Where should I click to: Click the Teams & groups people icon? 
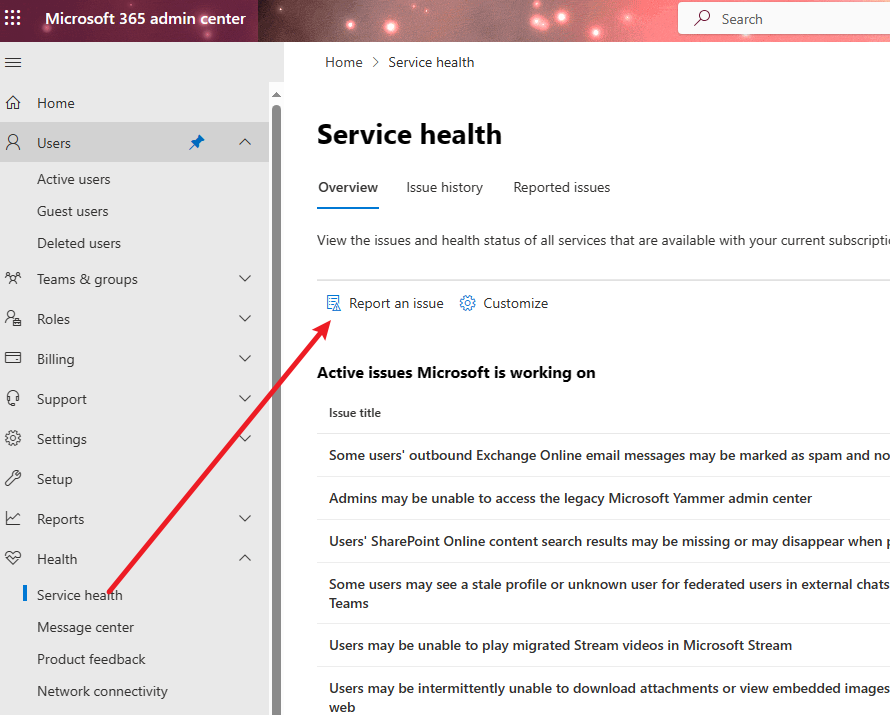point(13,279)
